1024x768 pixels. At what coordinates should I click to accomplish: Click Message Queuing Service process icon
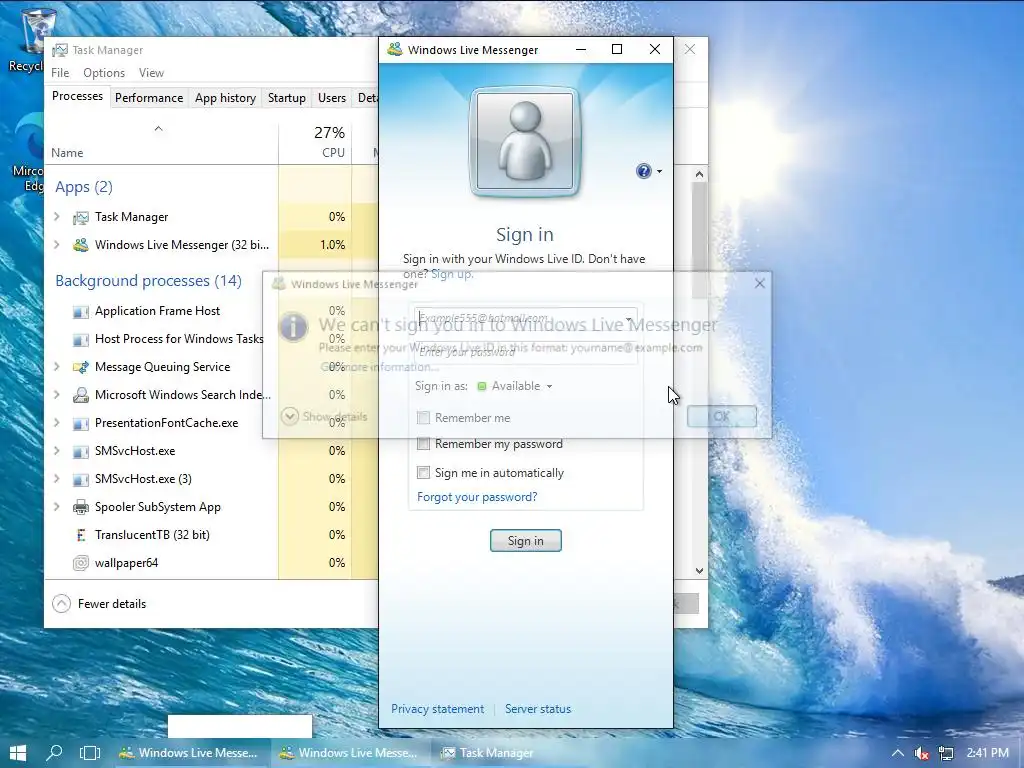[x=80, y=367]
